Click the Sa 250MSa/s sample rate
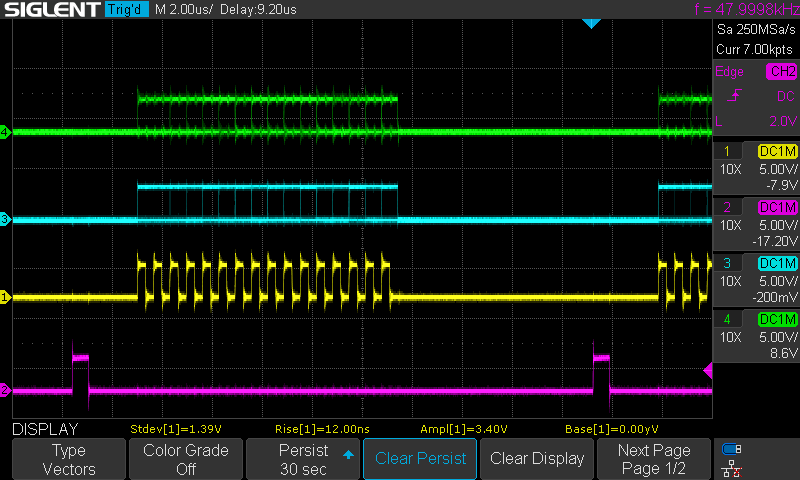Image resolution: width=800 pixels, height=480 pixels. click(756, 30)
